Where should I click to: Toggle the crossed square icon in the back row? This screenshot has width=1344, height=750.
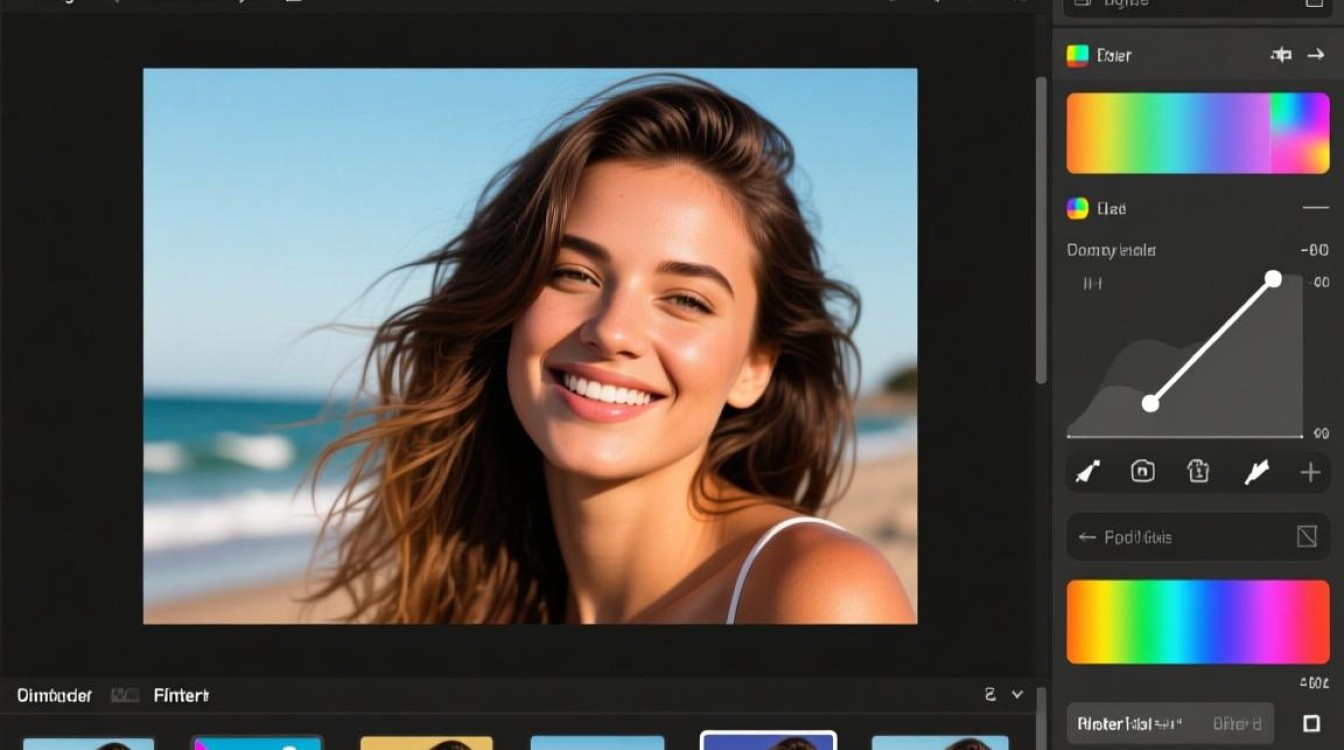coord(1306,537)
